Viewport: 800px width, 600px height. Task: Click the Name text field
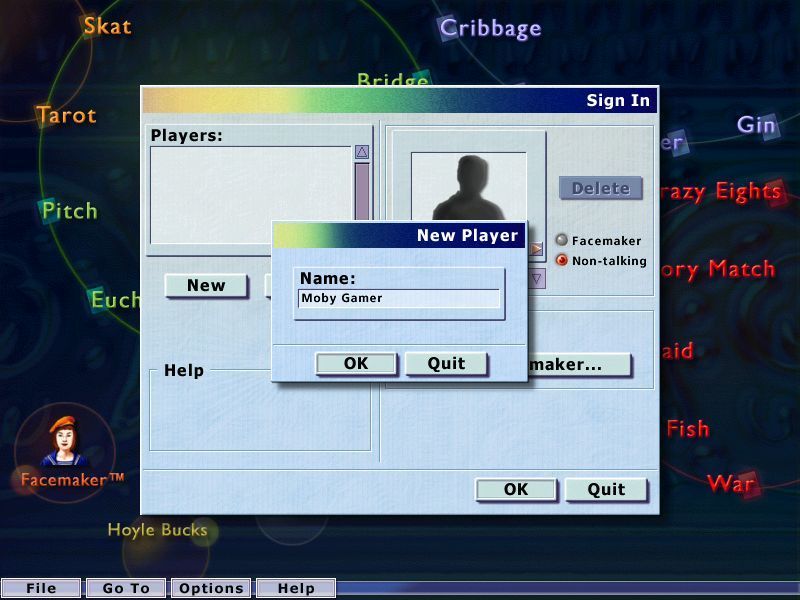(x=398, y=297)
